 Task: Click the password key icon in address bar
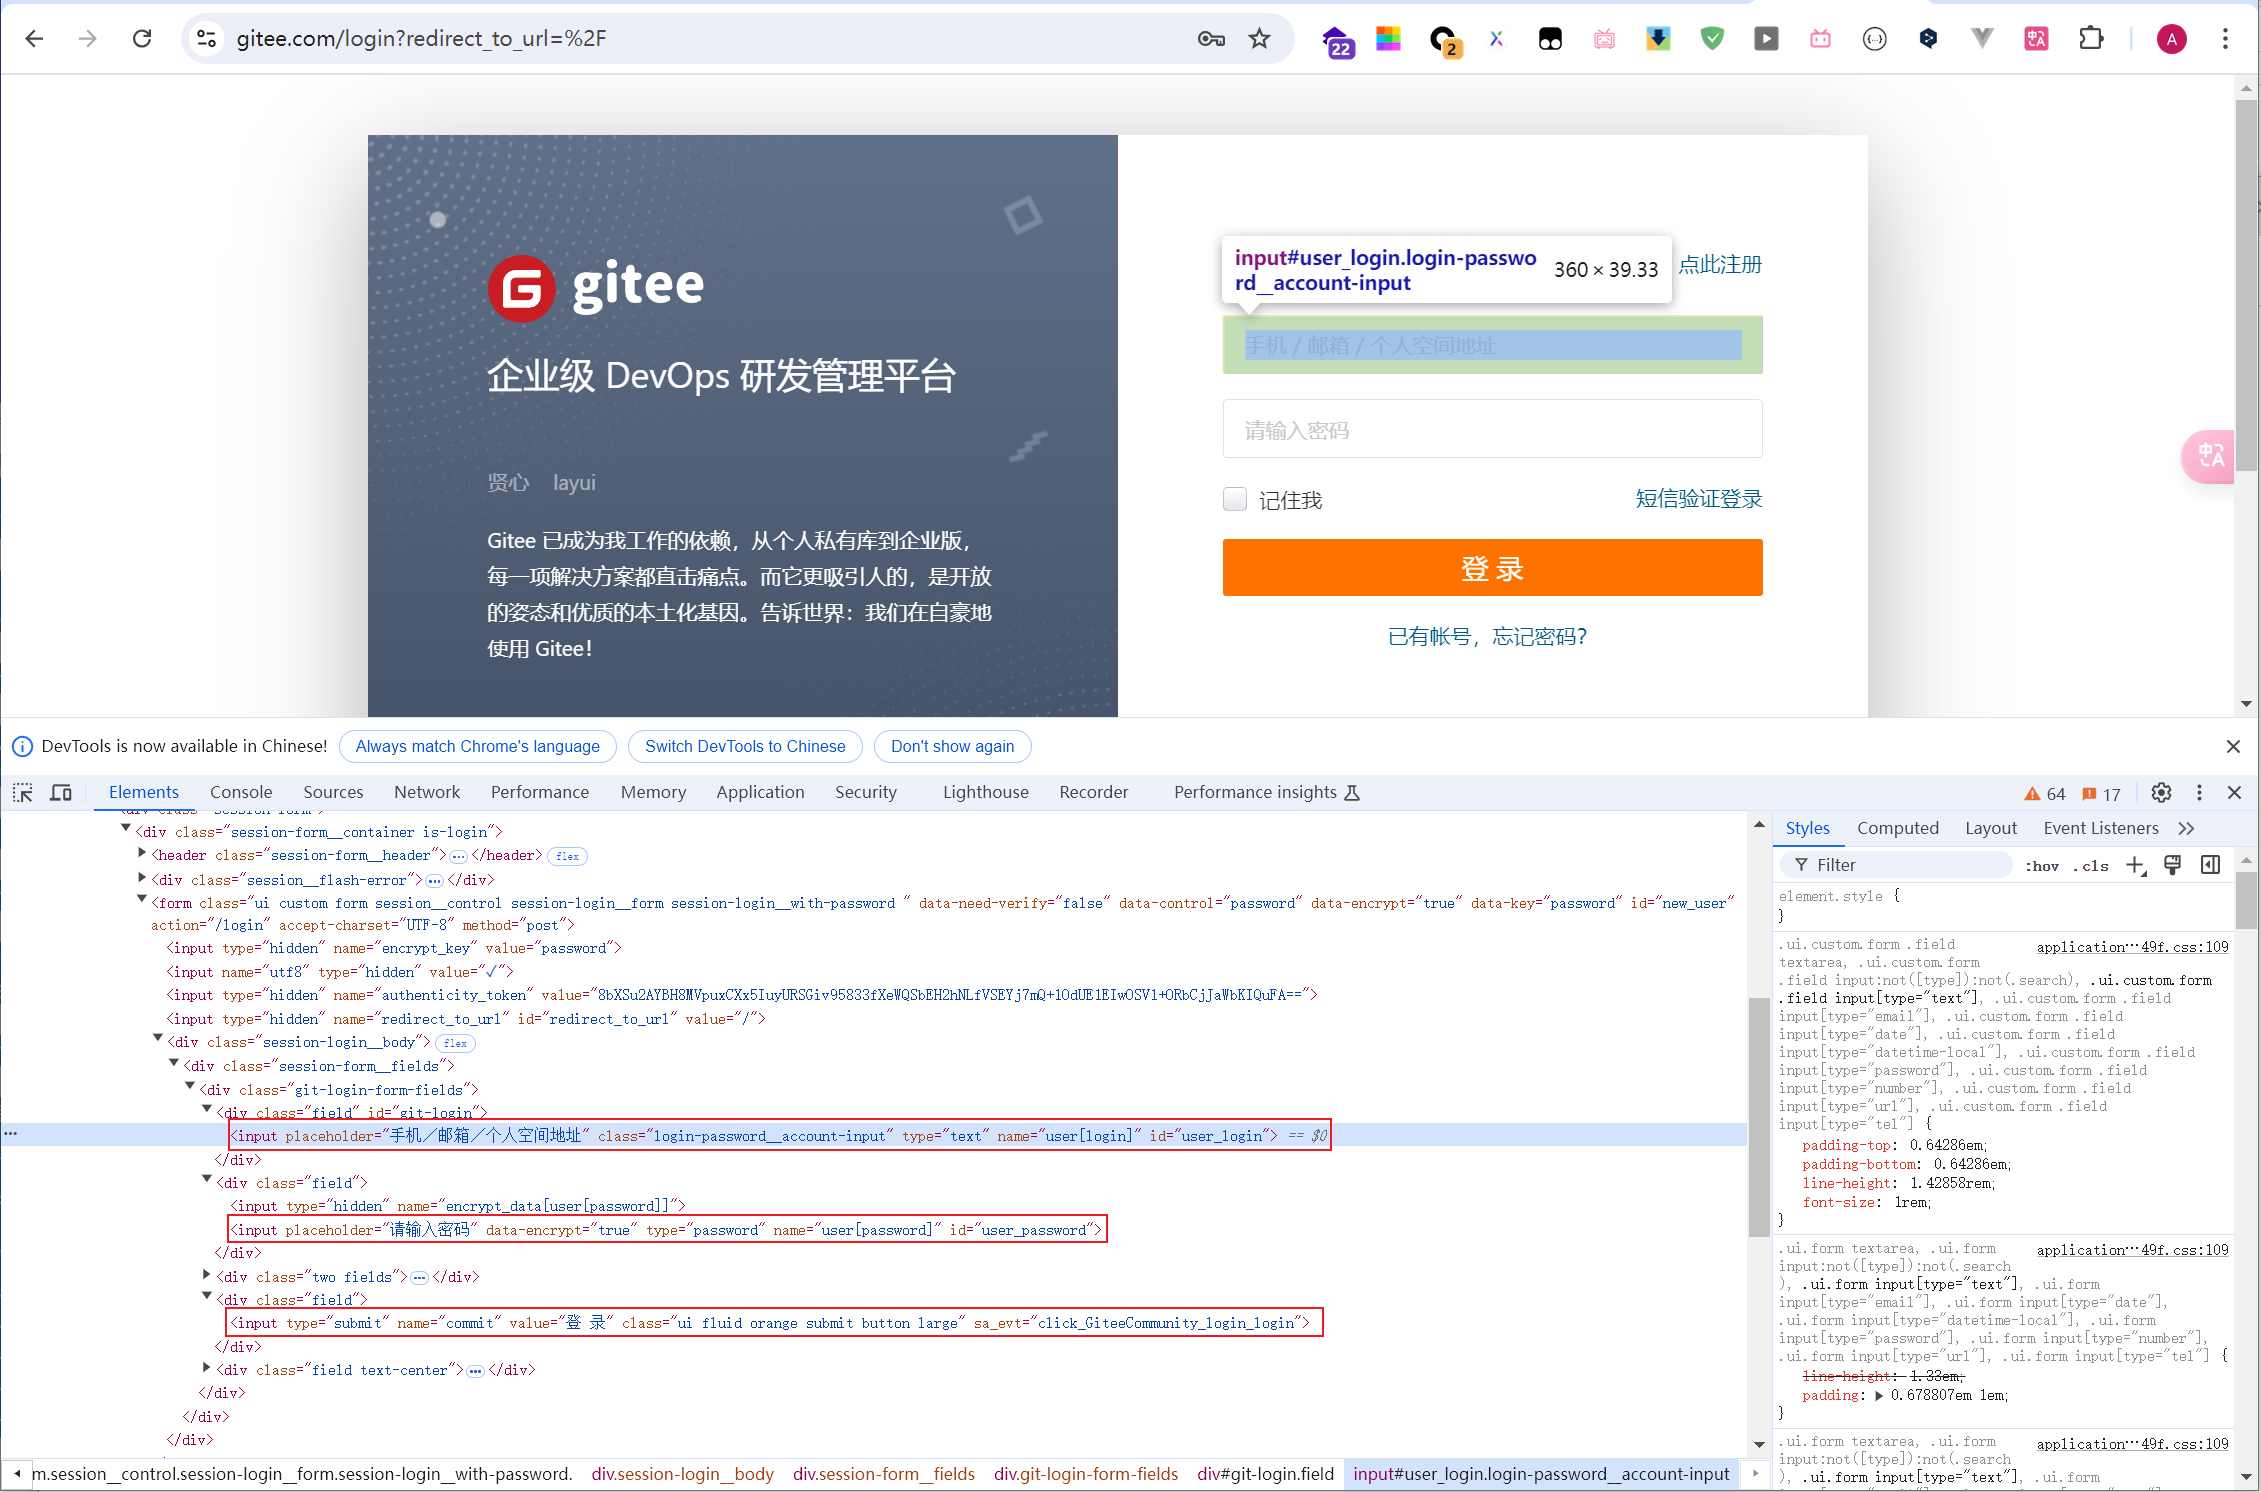(1211, 38)
